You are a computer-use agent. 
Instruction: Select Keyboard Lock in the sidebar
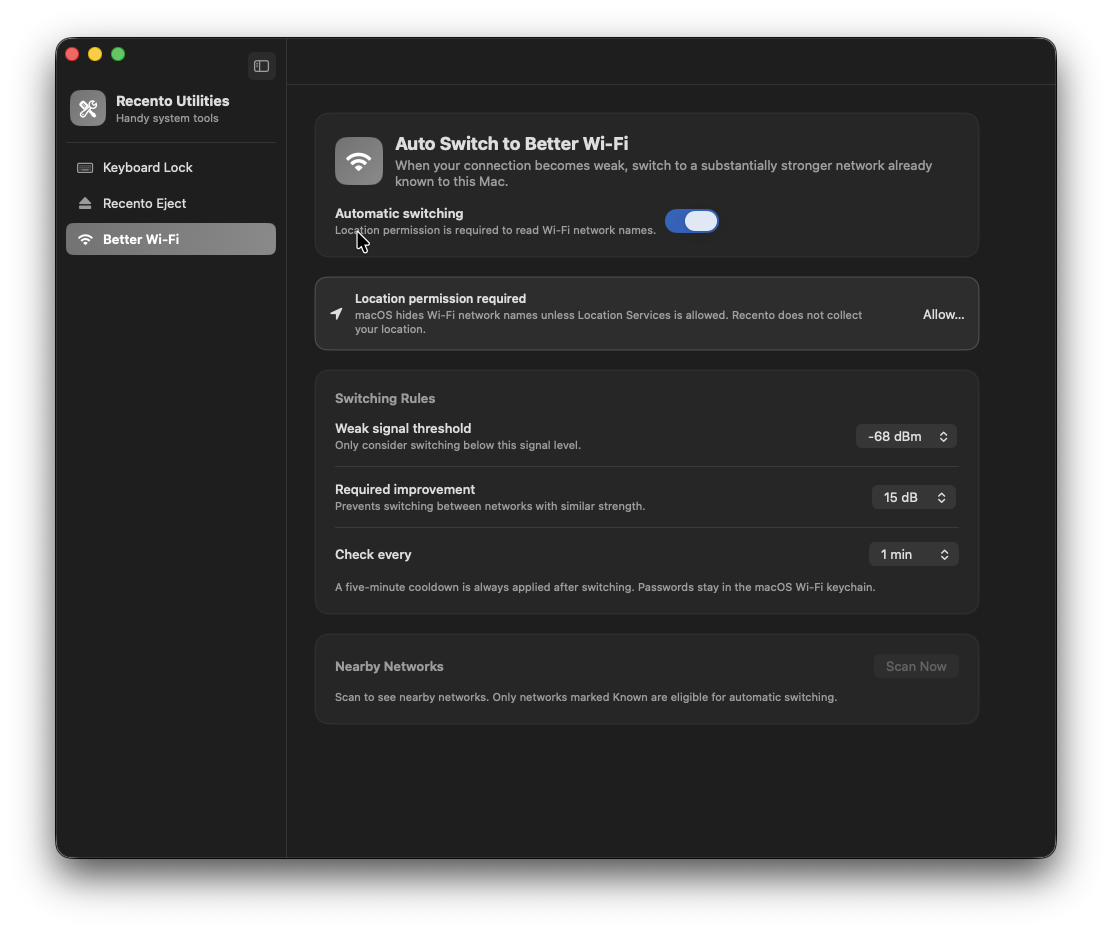[171, 168]
